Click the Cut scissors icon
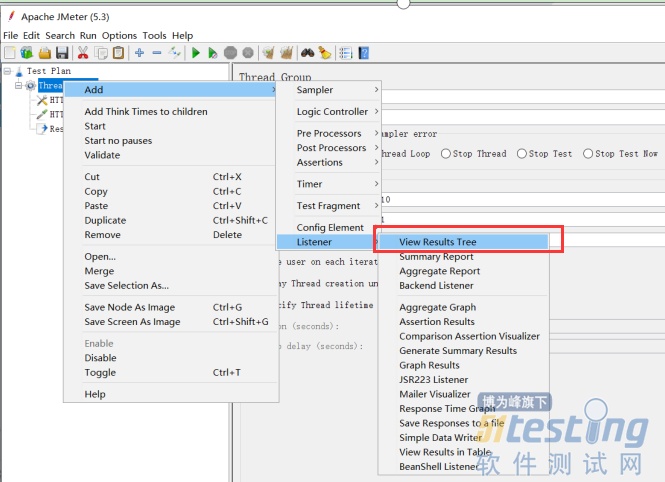665x482 pixels. click(x=83, y=53)
